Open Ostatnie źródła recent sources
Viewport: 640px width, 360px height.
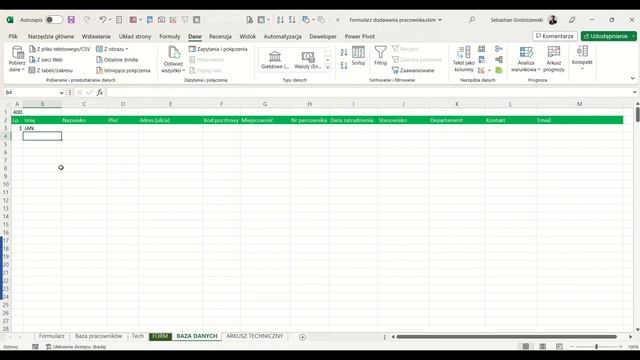[117, 60]
